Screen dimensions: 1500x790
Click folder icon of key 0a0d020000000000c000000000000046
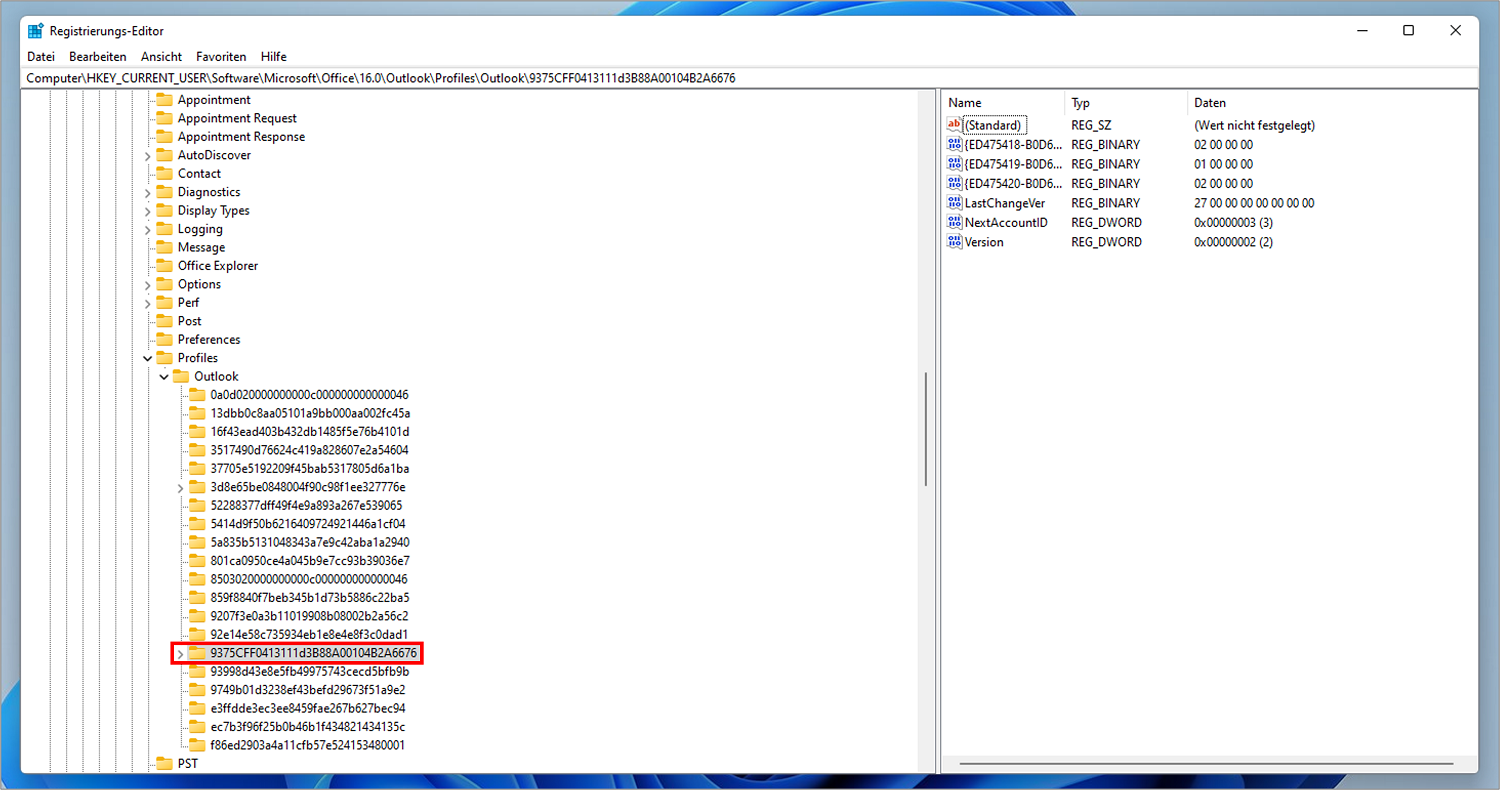(x=197, y=395)
